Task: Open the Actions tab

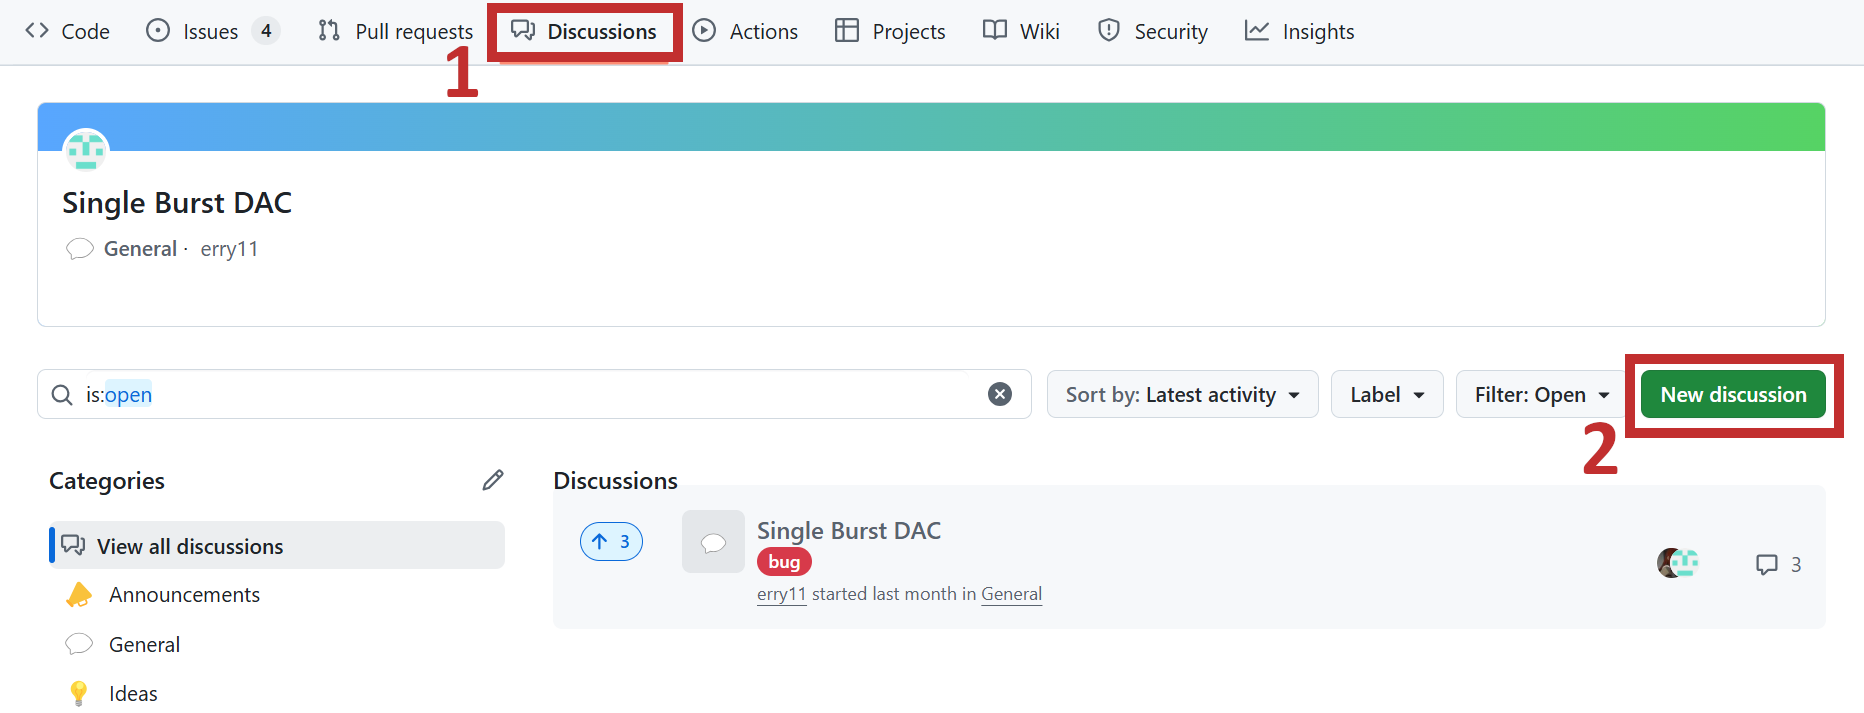Action: [x=746, y=32]
